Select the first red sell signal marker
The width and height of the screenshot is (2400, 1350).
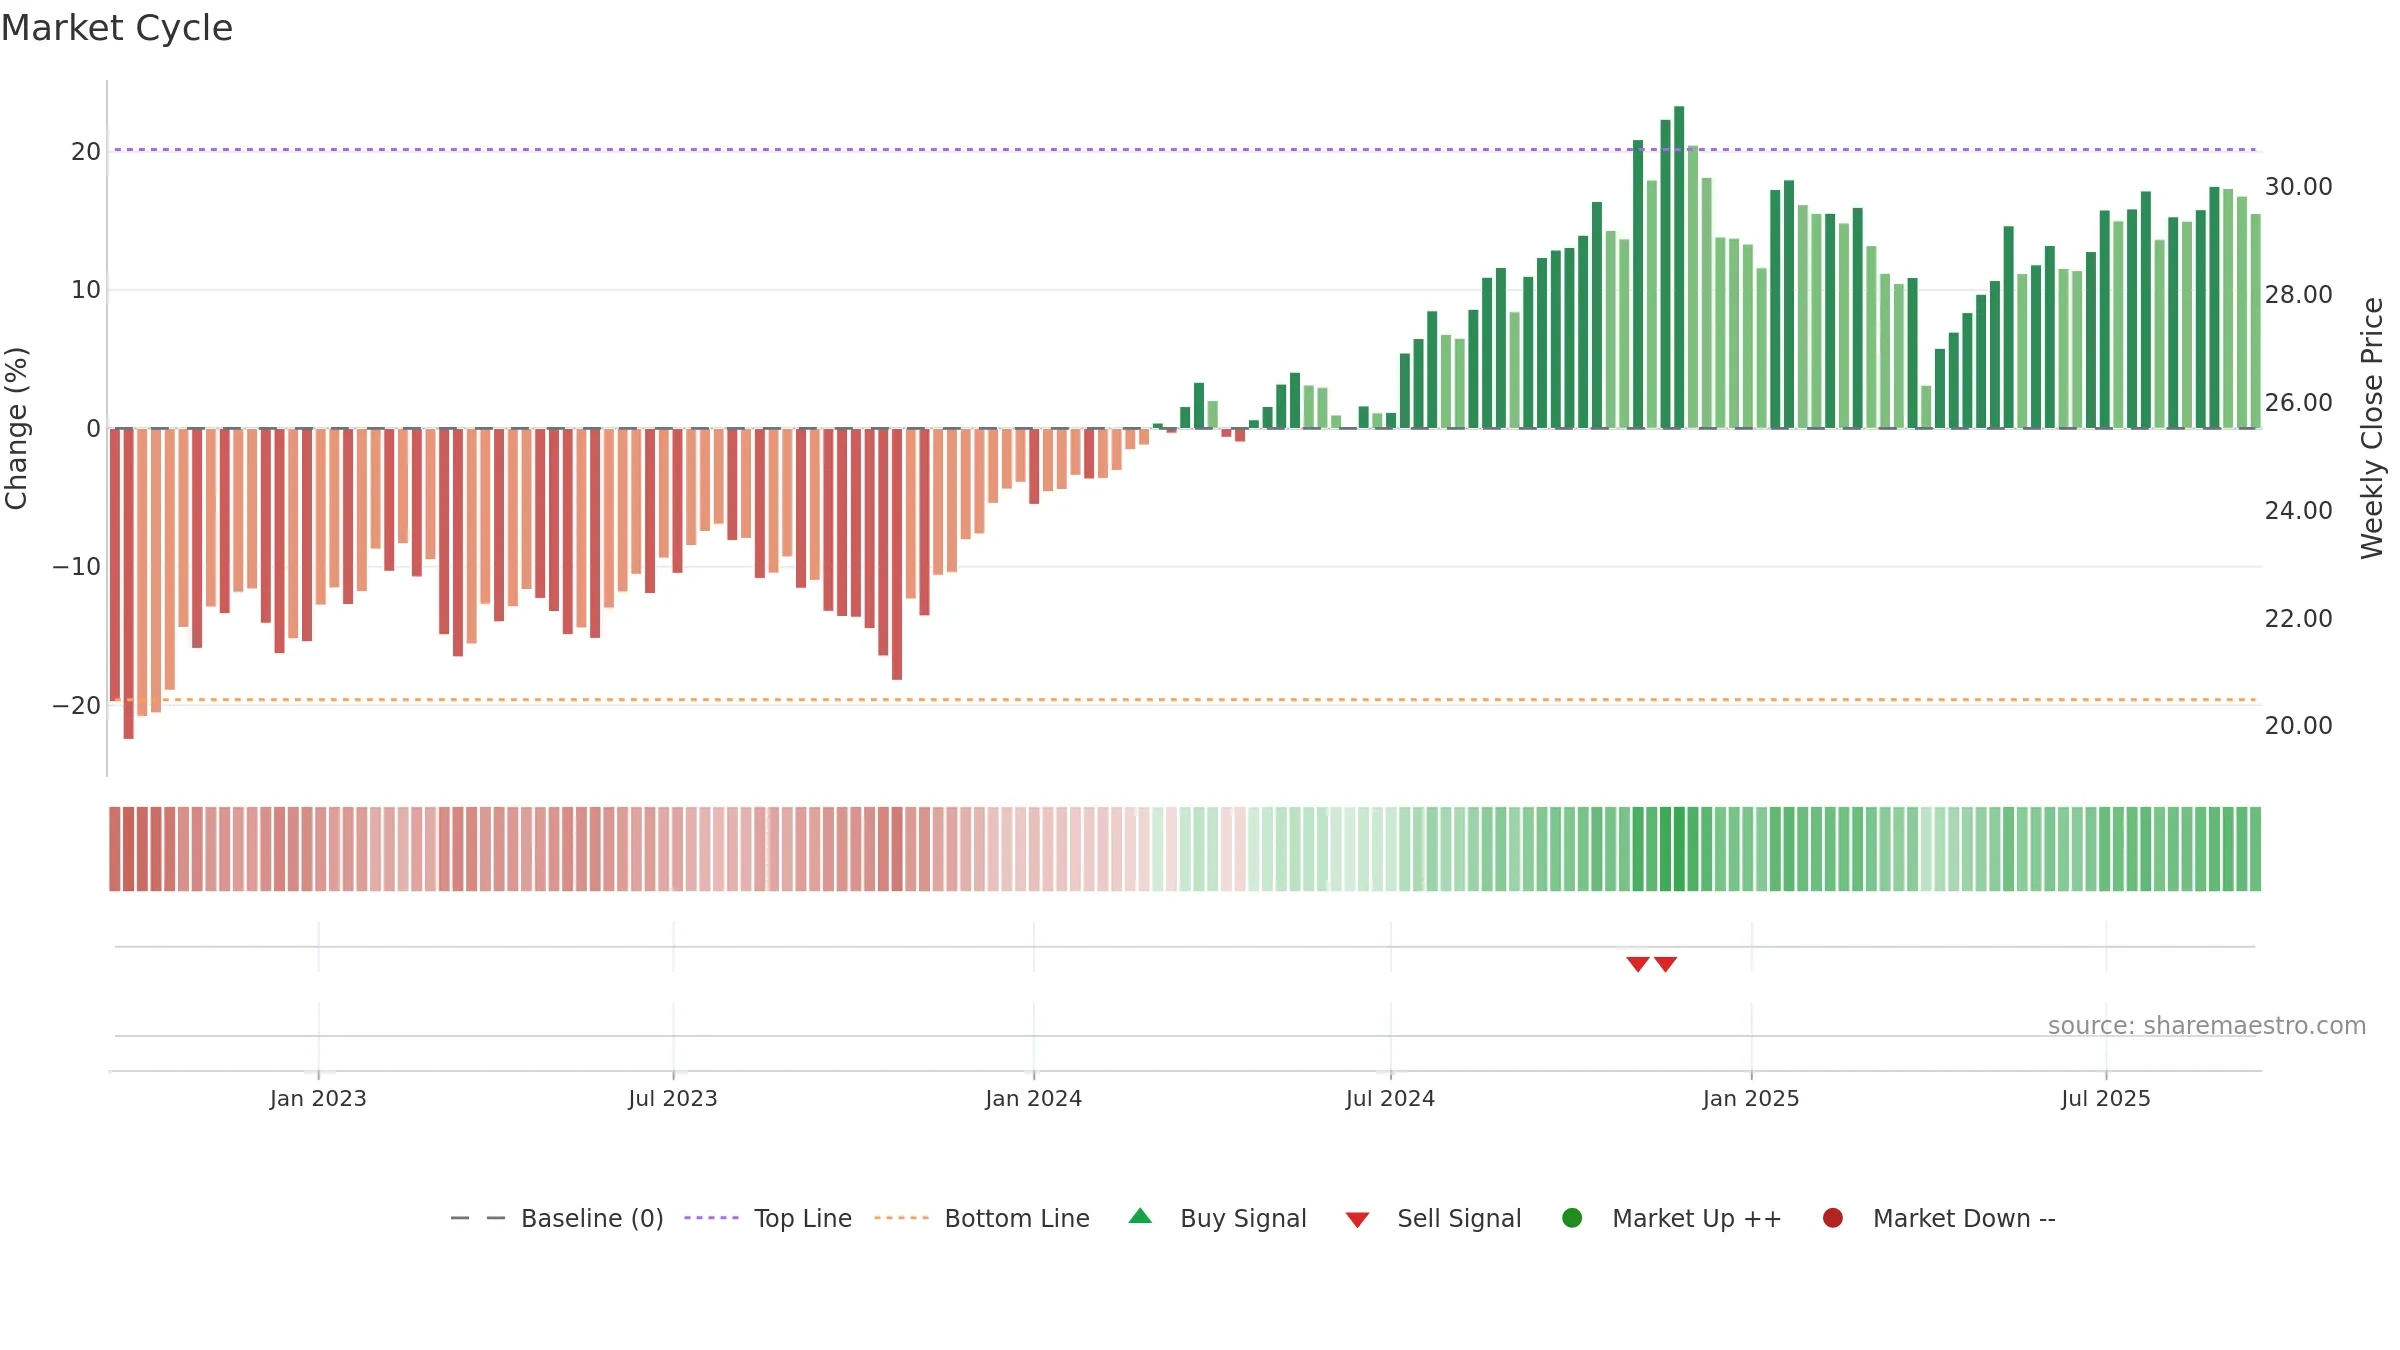tap(1637, 964)
